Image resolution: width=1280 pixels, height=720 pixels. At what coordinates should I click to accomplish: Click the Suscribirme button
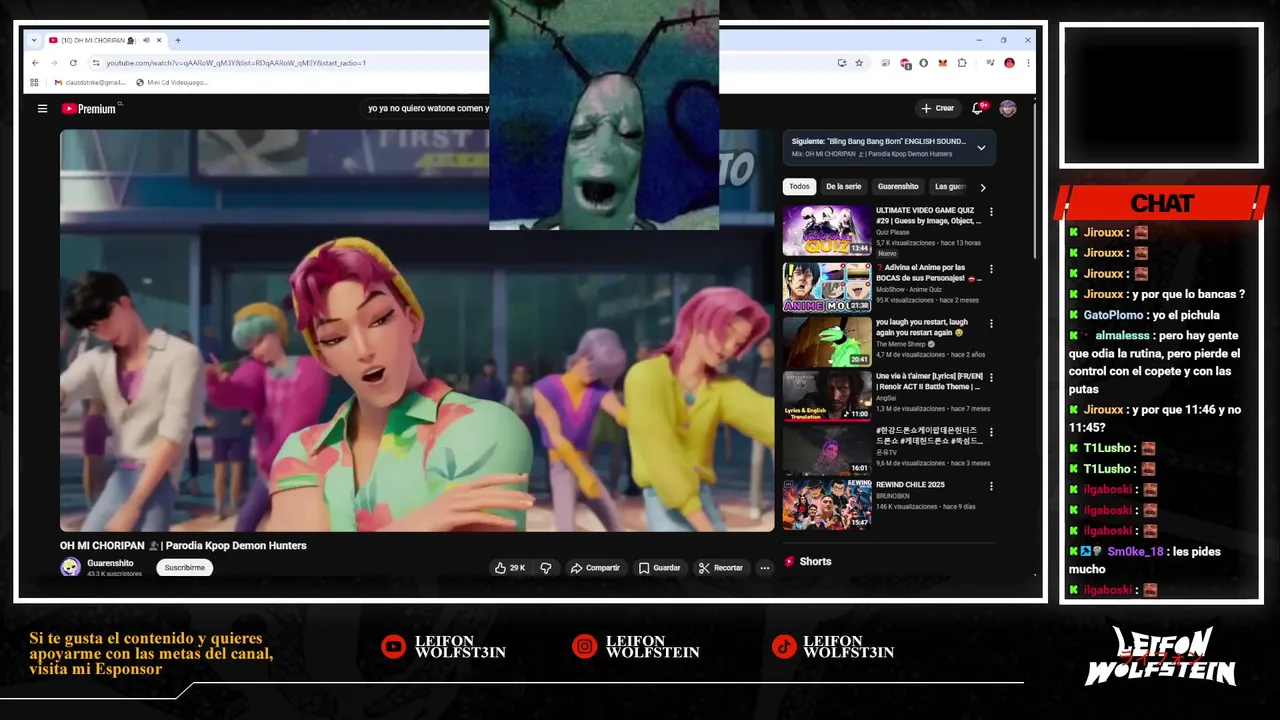pyautogui.click(x=185, y=568)
